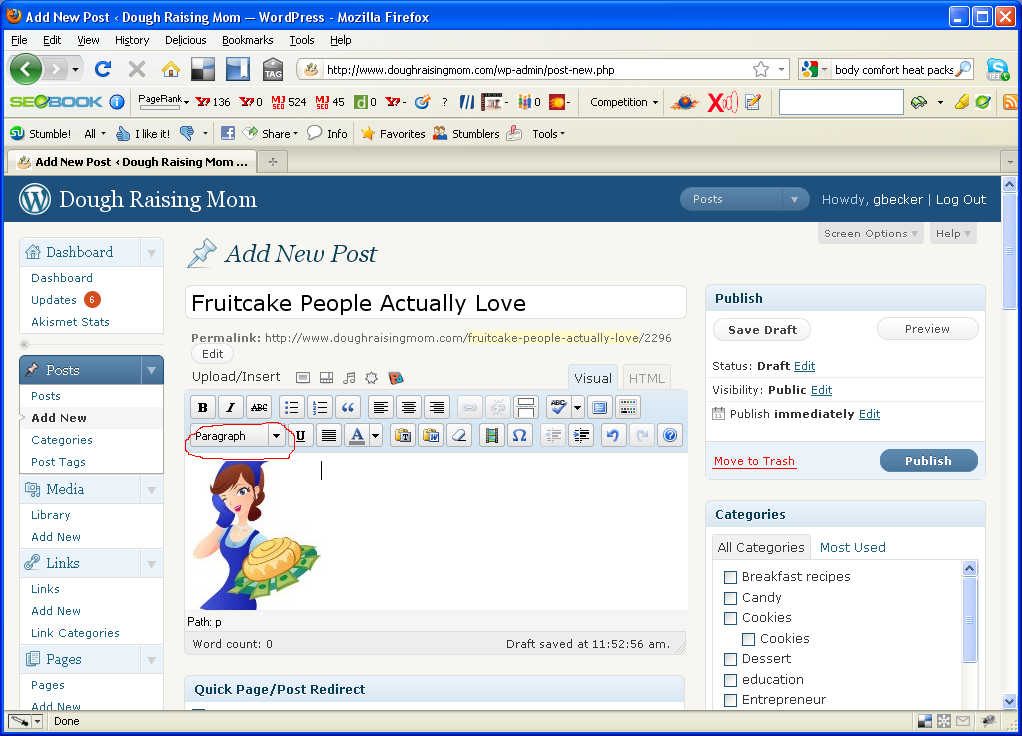Hide the kitchen sink toolbar row
This screenshot has width=1022, height=736.
pos(628,407)
